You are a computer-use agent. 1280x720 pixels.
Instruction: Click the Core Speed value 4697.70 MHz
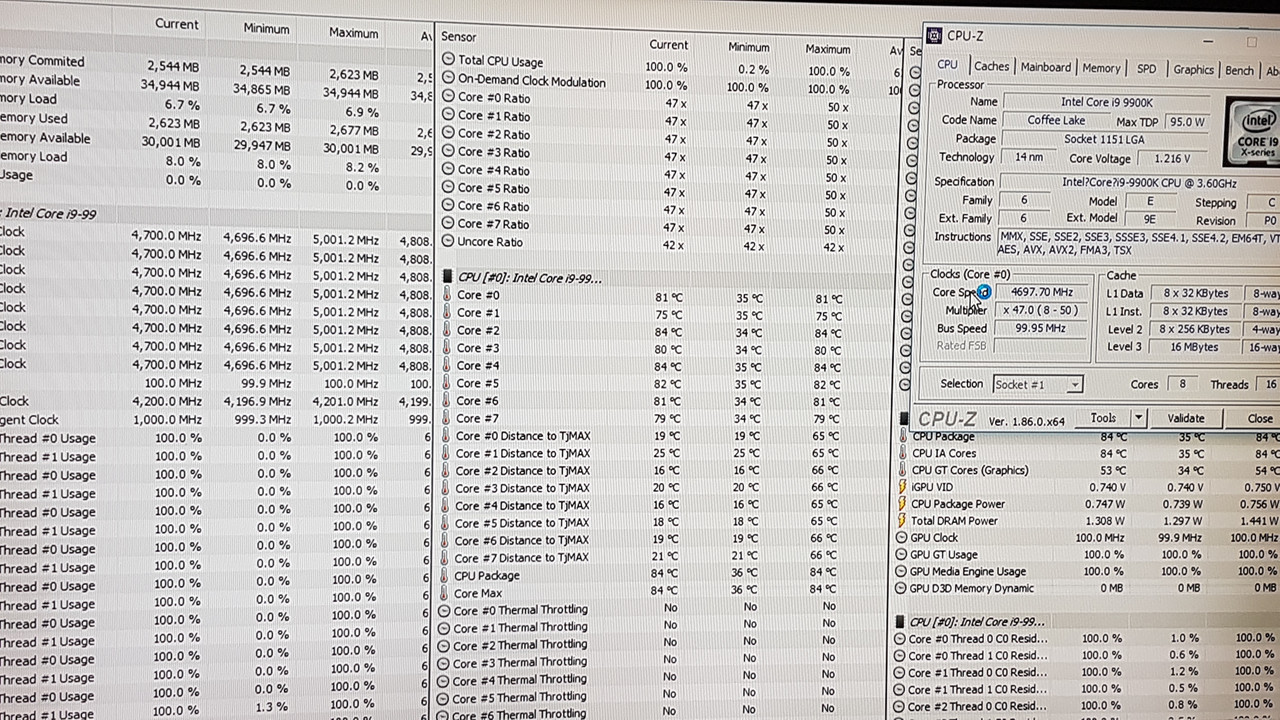[x=1042, y=292]
